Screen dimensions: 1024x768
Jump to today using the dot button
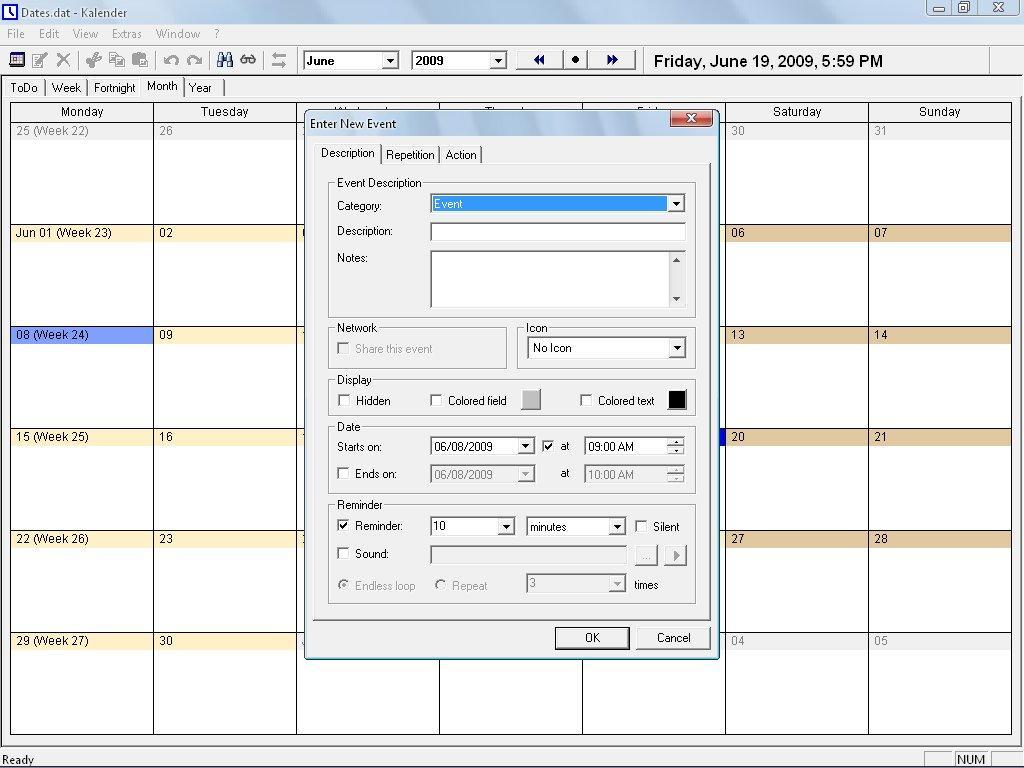[x=575, y=60]
